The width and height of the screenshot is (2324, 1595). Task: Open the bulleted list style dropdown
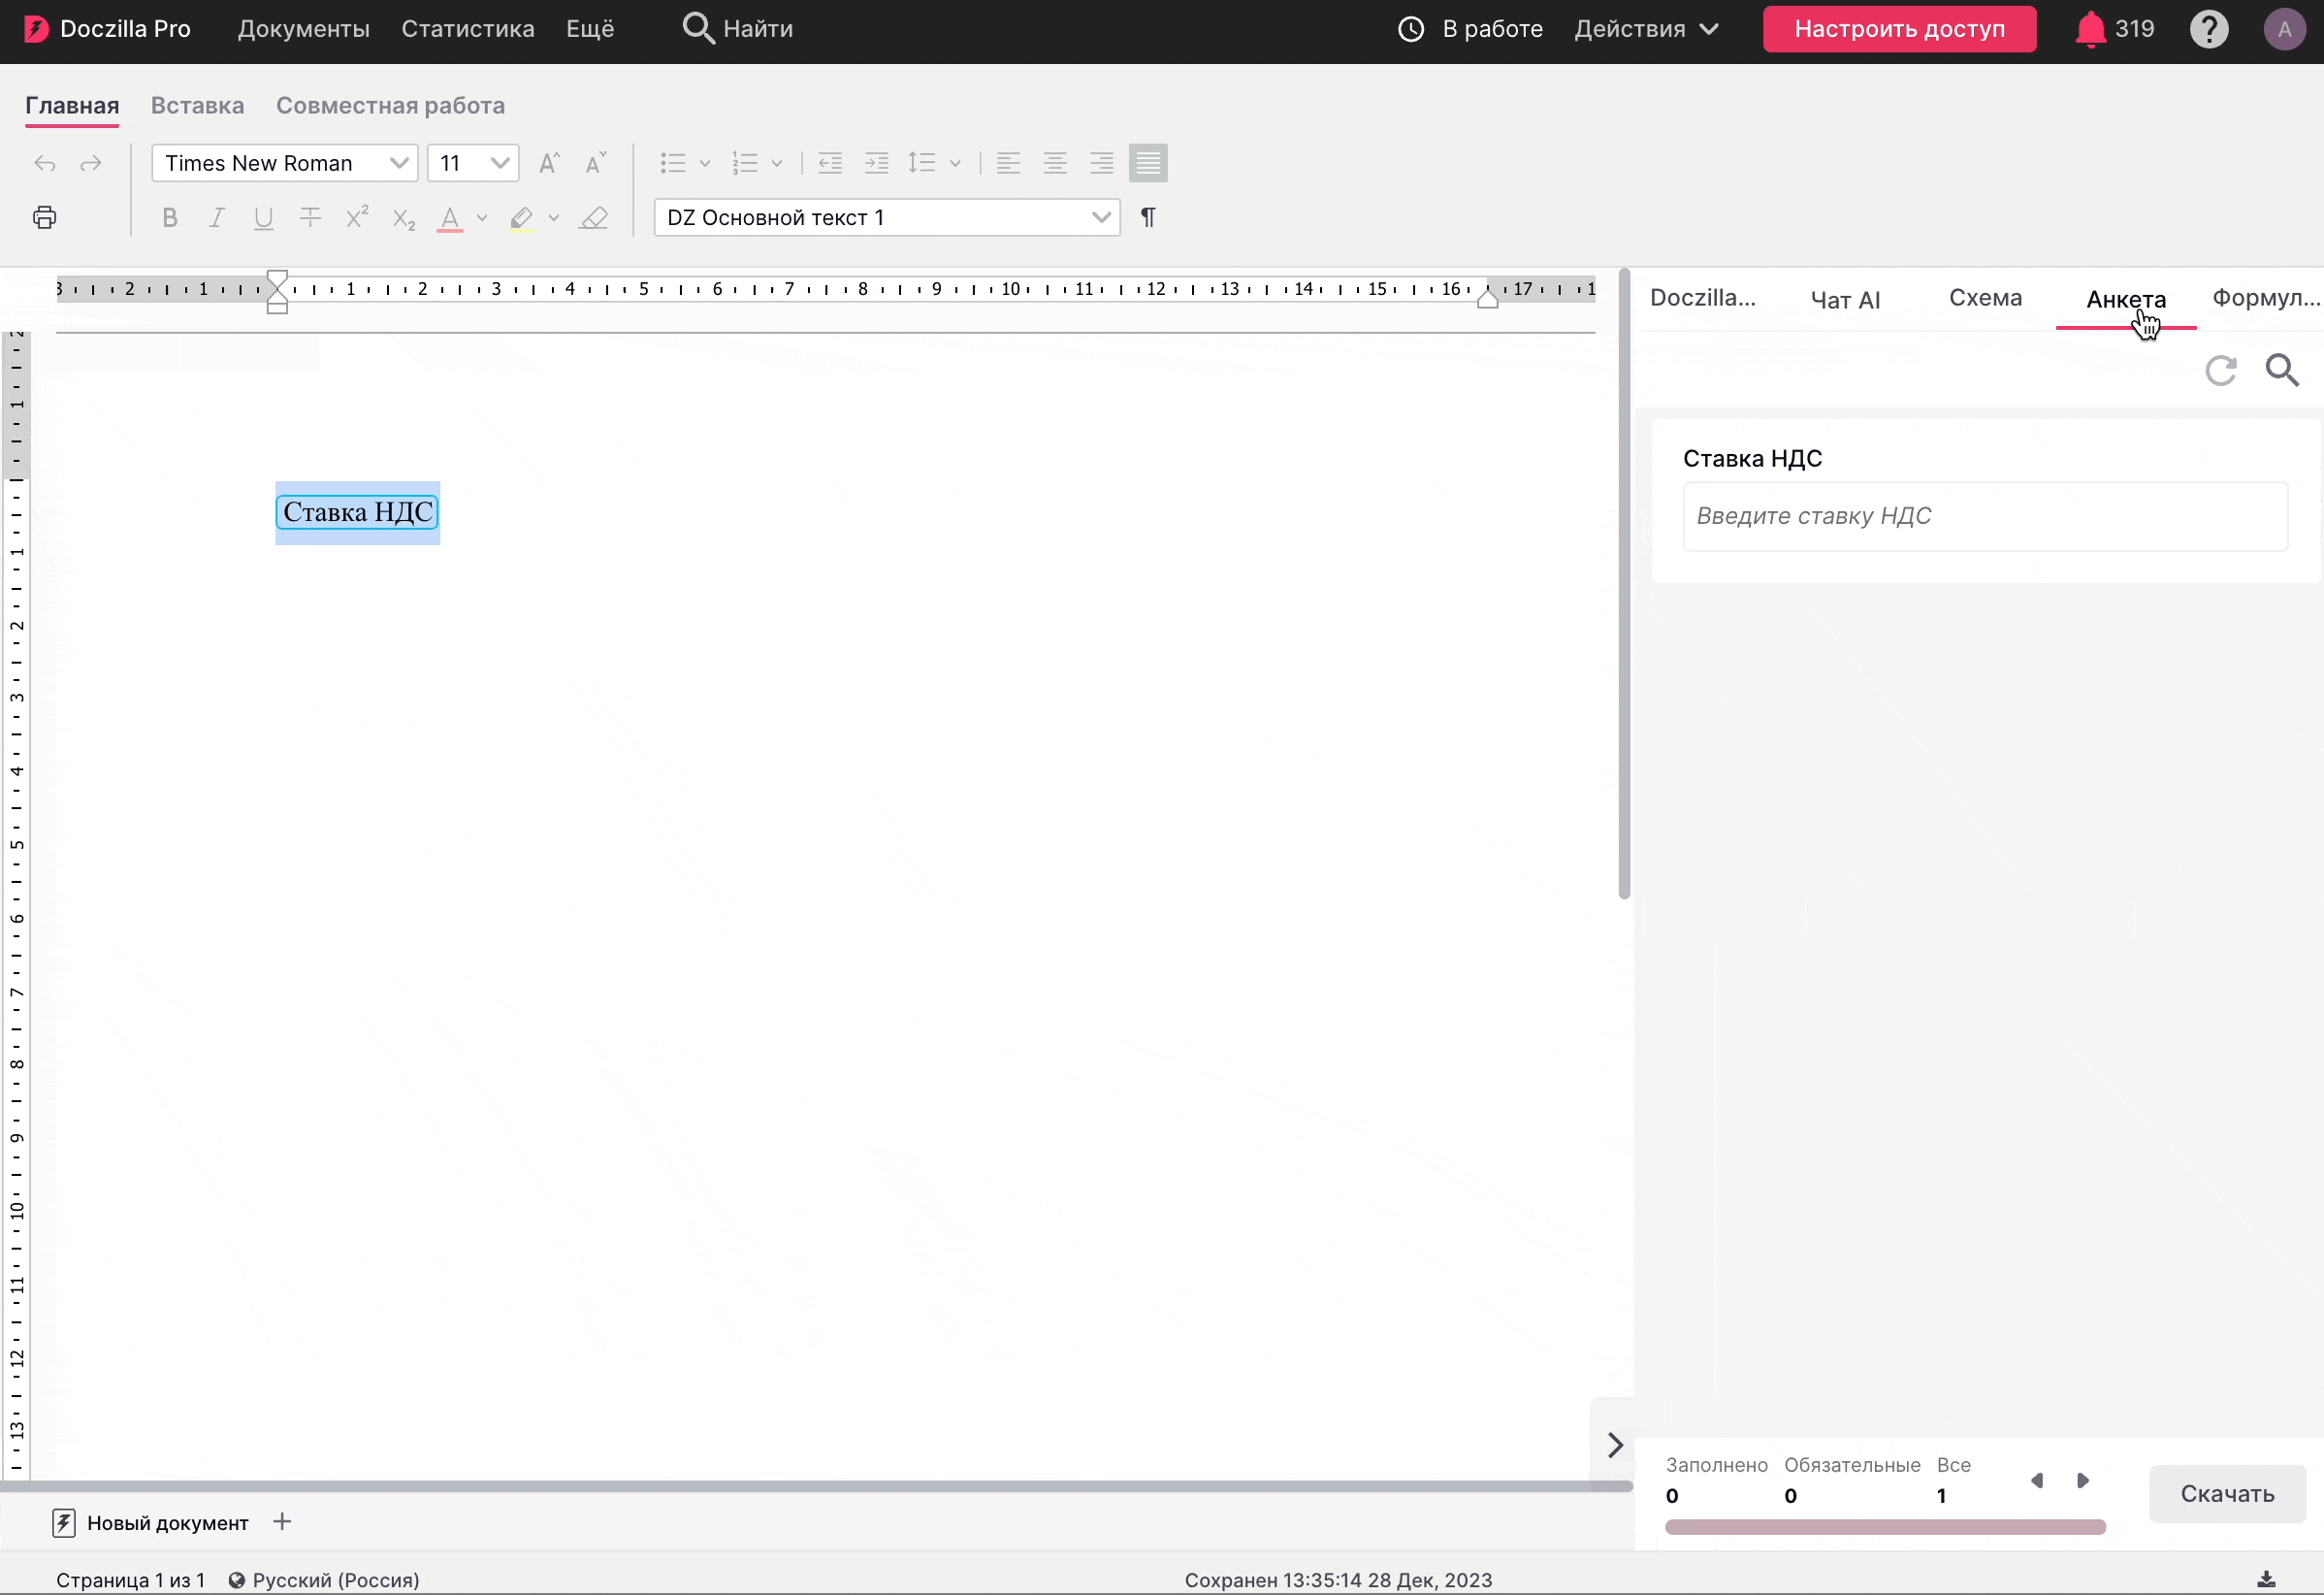(x=705, y=163)
